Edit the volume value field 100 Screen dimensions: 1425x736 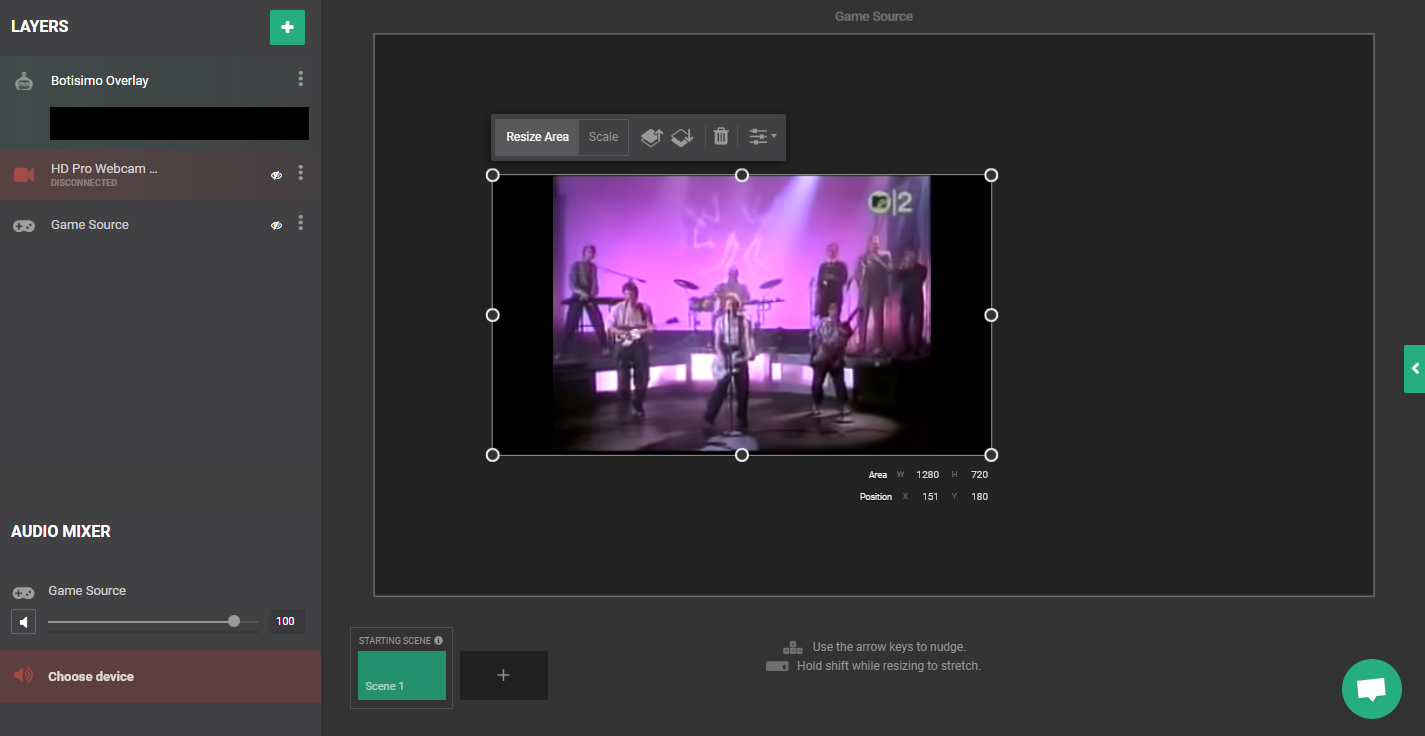[286, 621]
